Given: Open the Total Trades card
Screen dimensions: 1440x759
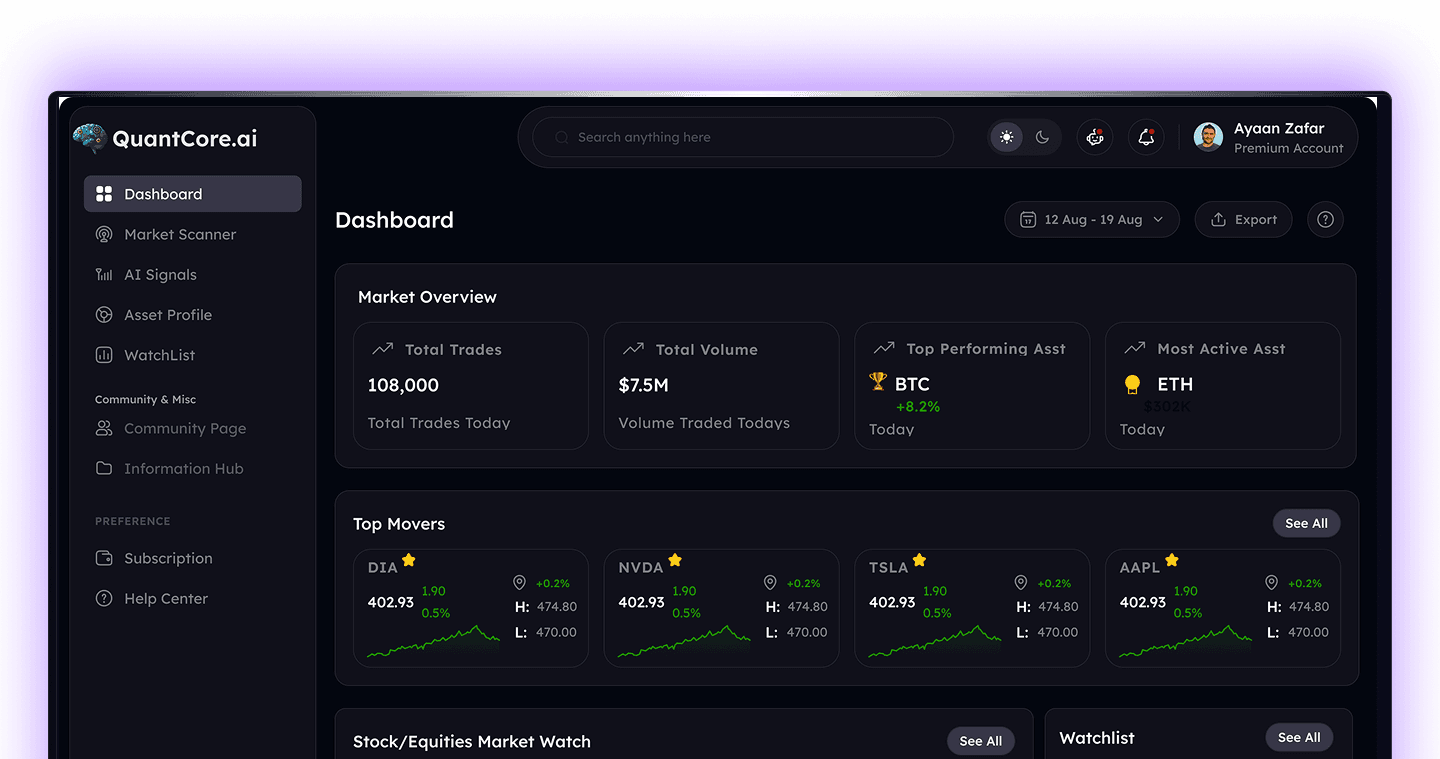Looking at the screenshot, I should pos(471,386).
